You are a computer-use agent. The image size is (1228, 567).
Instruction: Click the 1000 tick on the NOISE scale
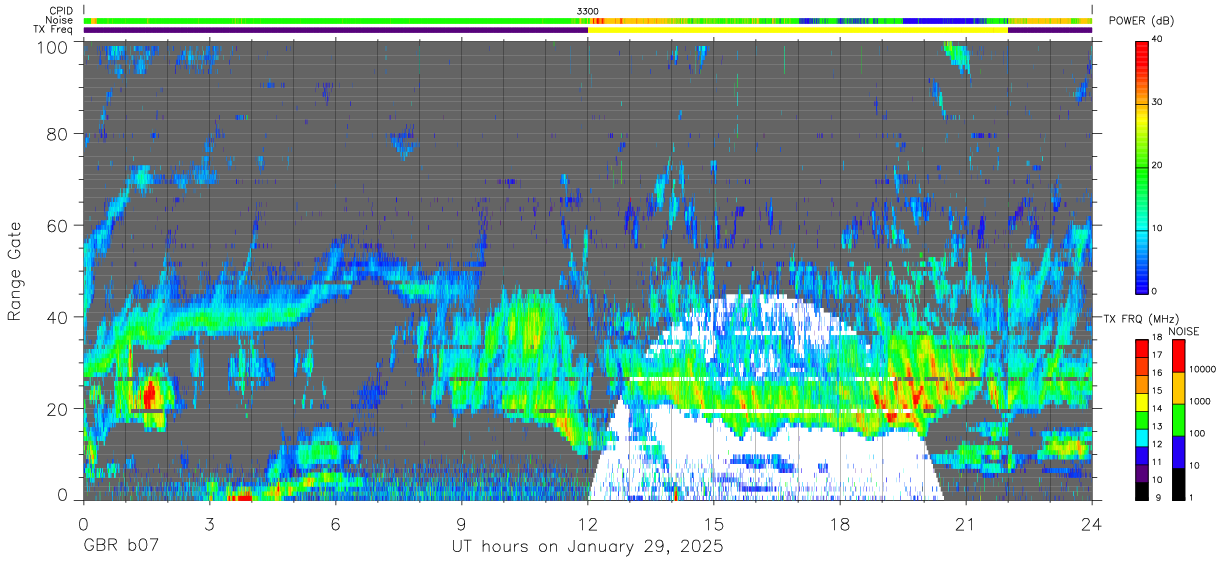[1198, 402]
